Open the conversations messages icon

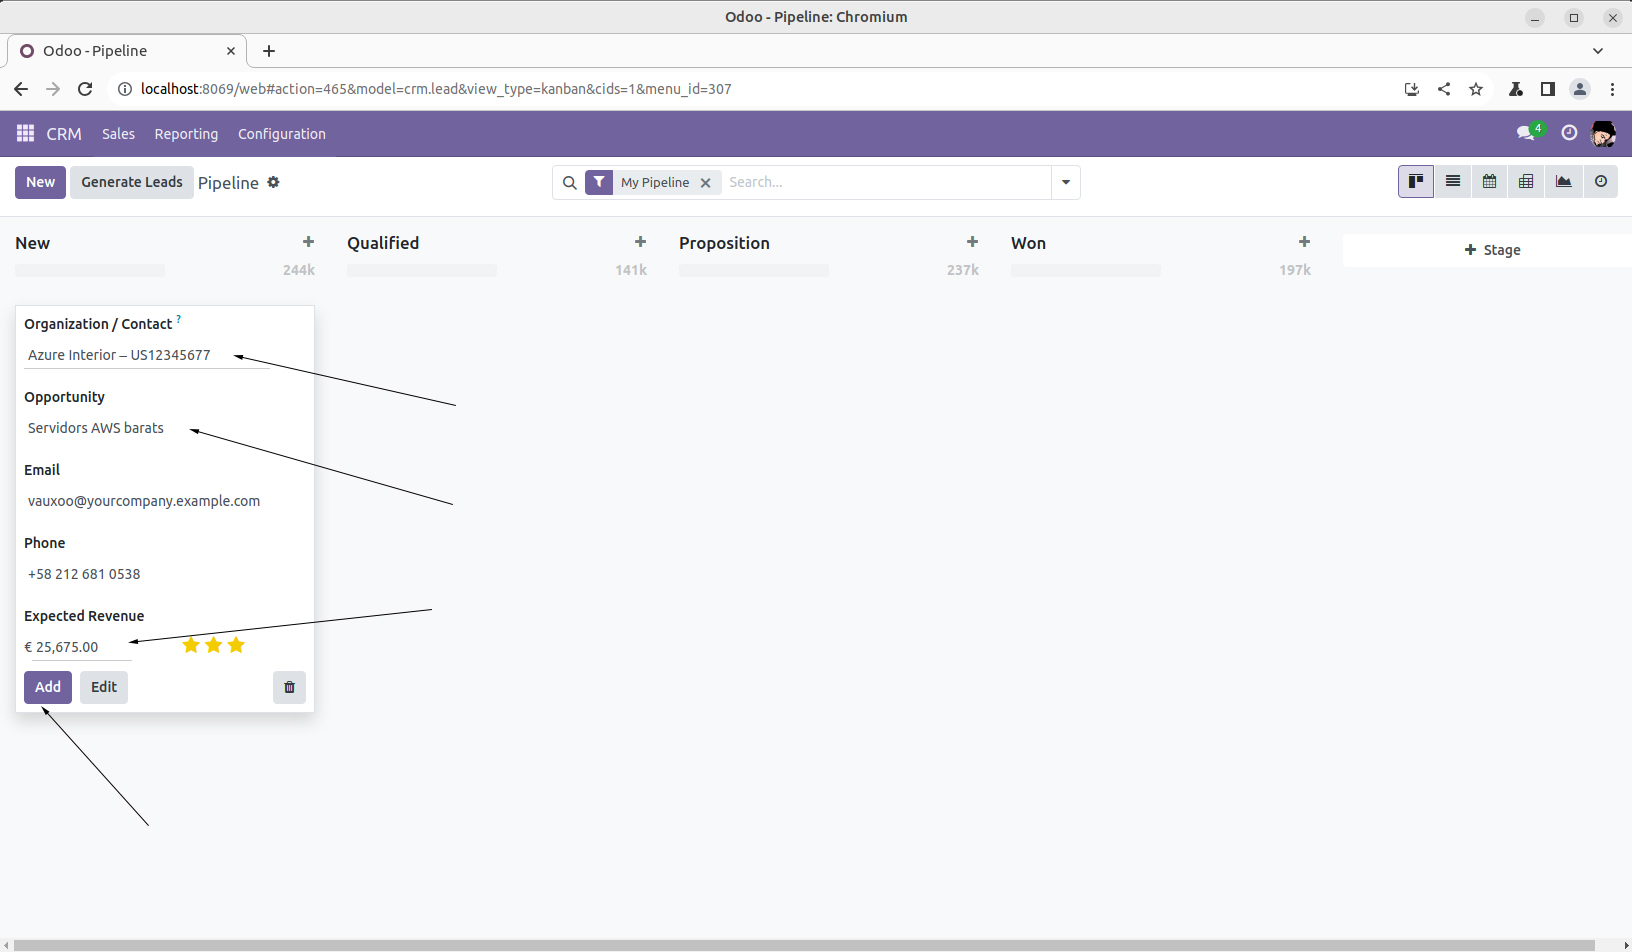(x=1525, y=134)
